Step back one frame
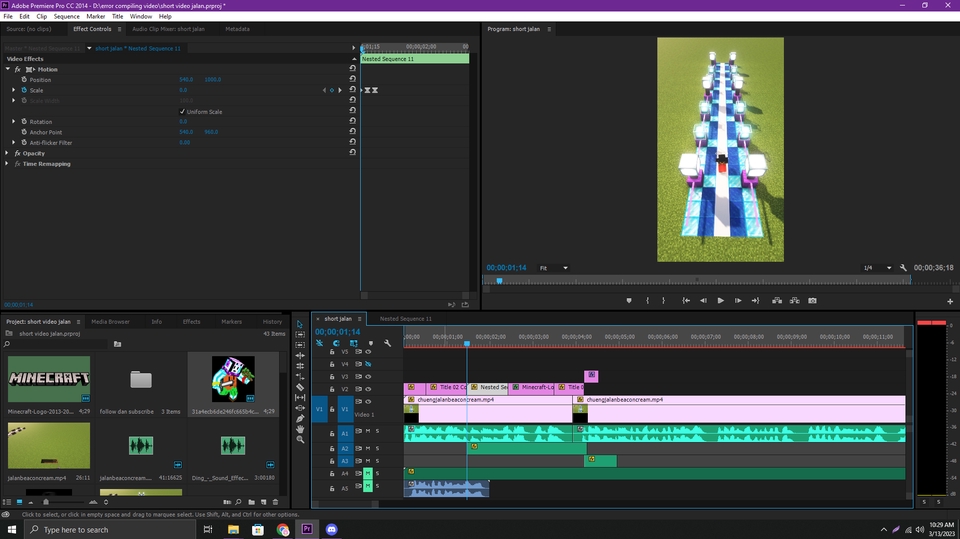This screenshot has height=539, width=960. point(703,301)
